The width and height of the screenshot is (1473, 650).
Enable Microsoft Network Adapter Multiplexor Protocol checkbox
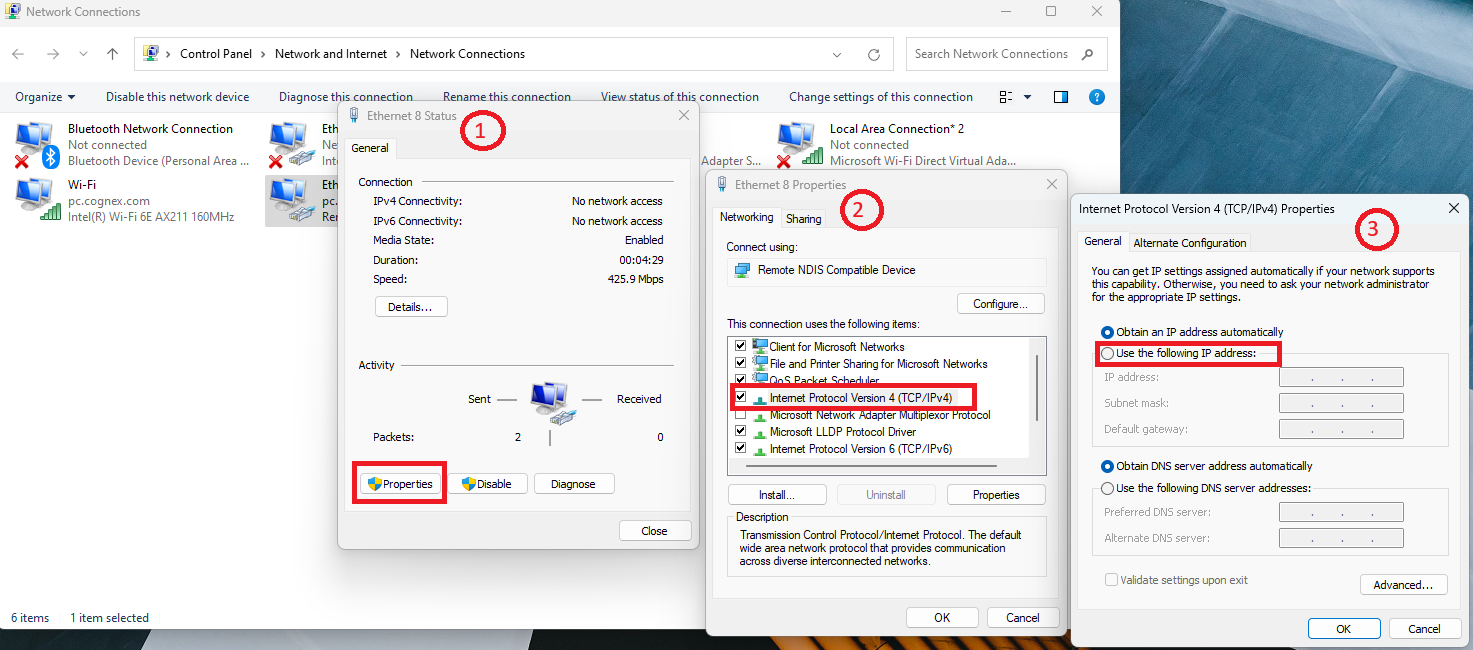click(740, 415)
